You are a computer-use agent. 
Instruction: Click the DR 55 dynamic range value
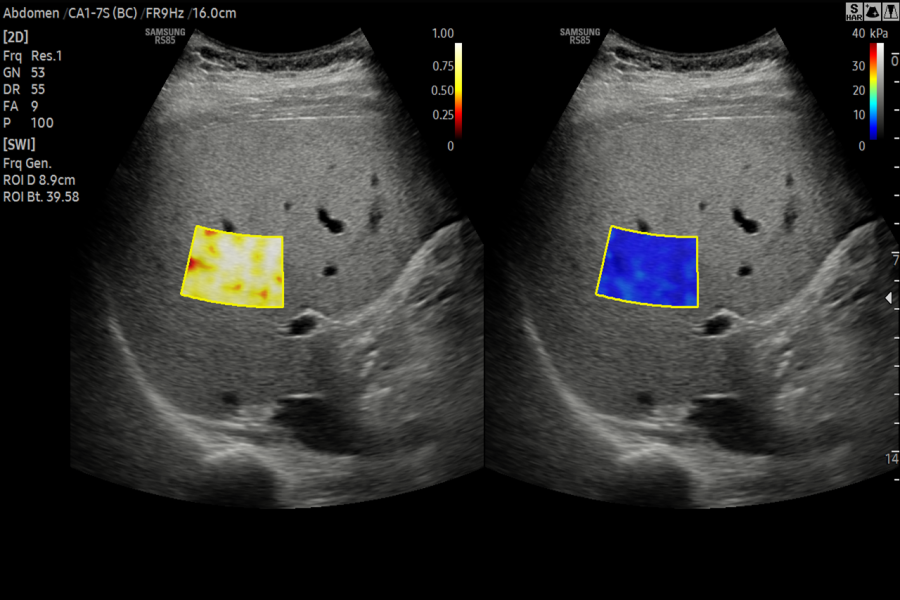pyautogui.click(x=24, y=90)
